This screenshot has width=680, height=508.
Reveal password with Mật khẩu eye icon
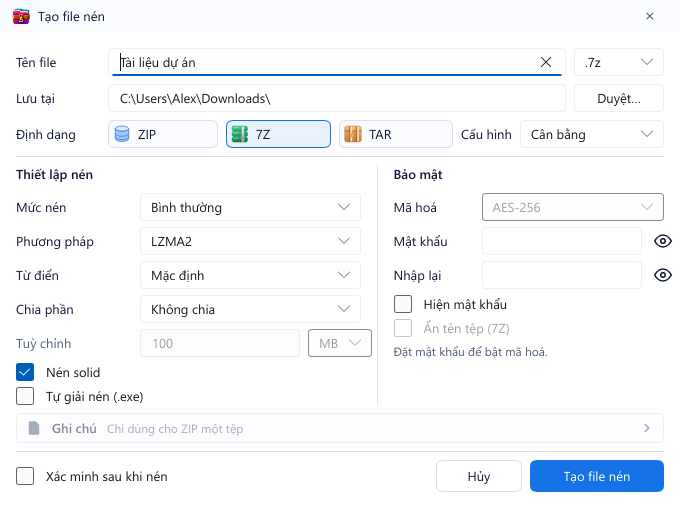pyautogui.click(x=663, y=241)
